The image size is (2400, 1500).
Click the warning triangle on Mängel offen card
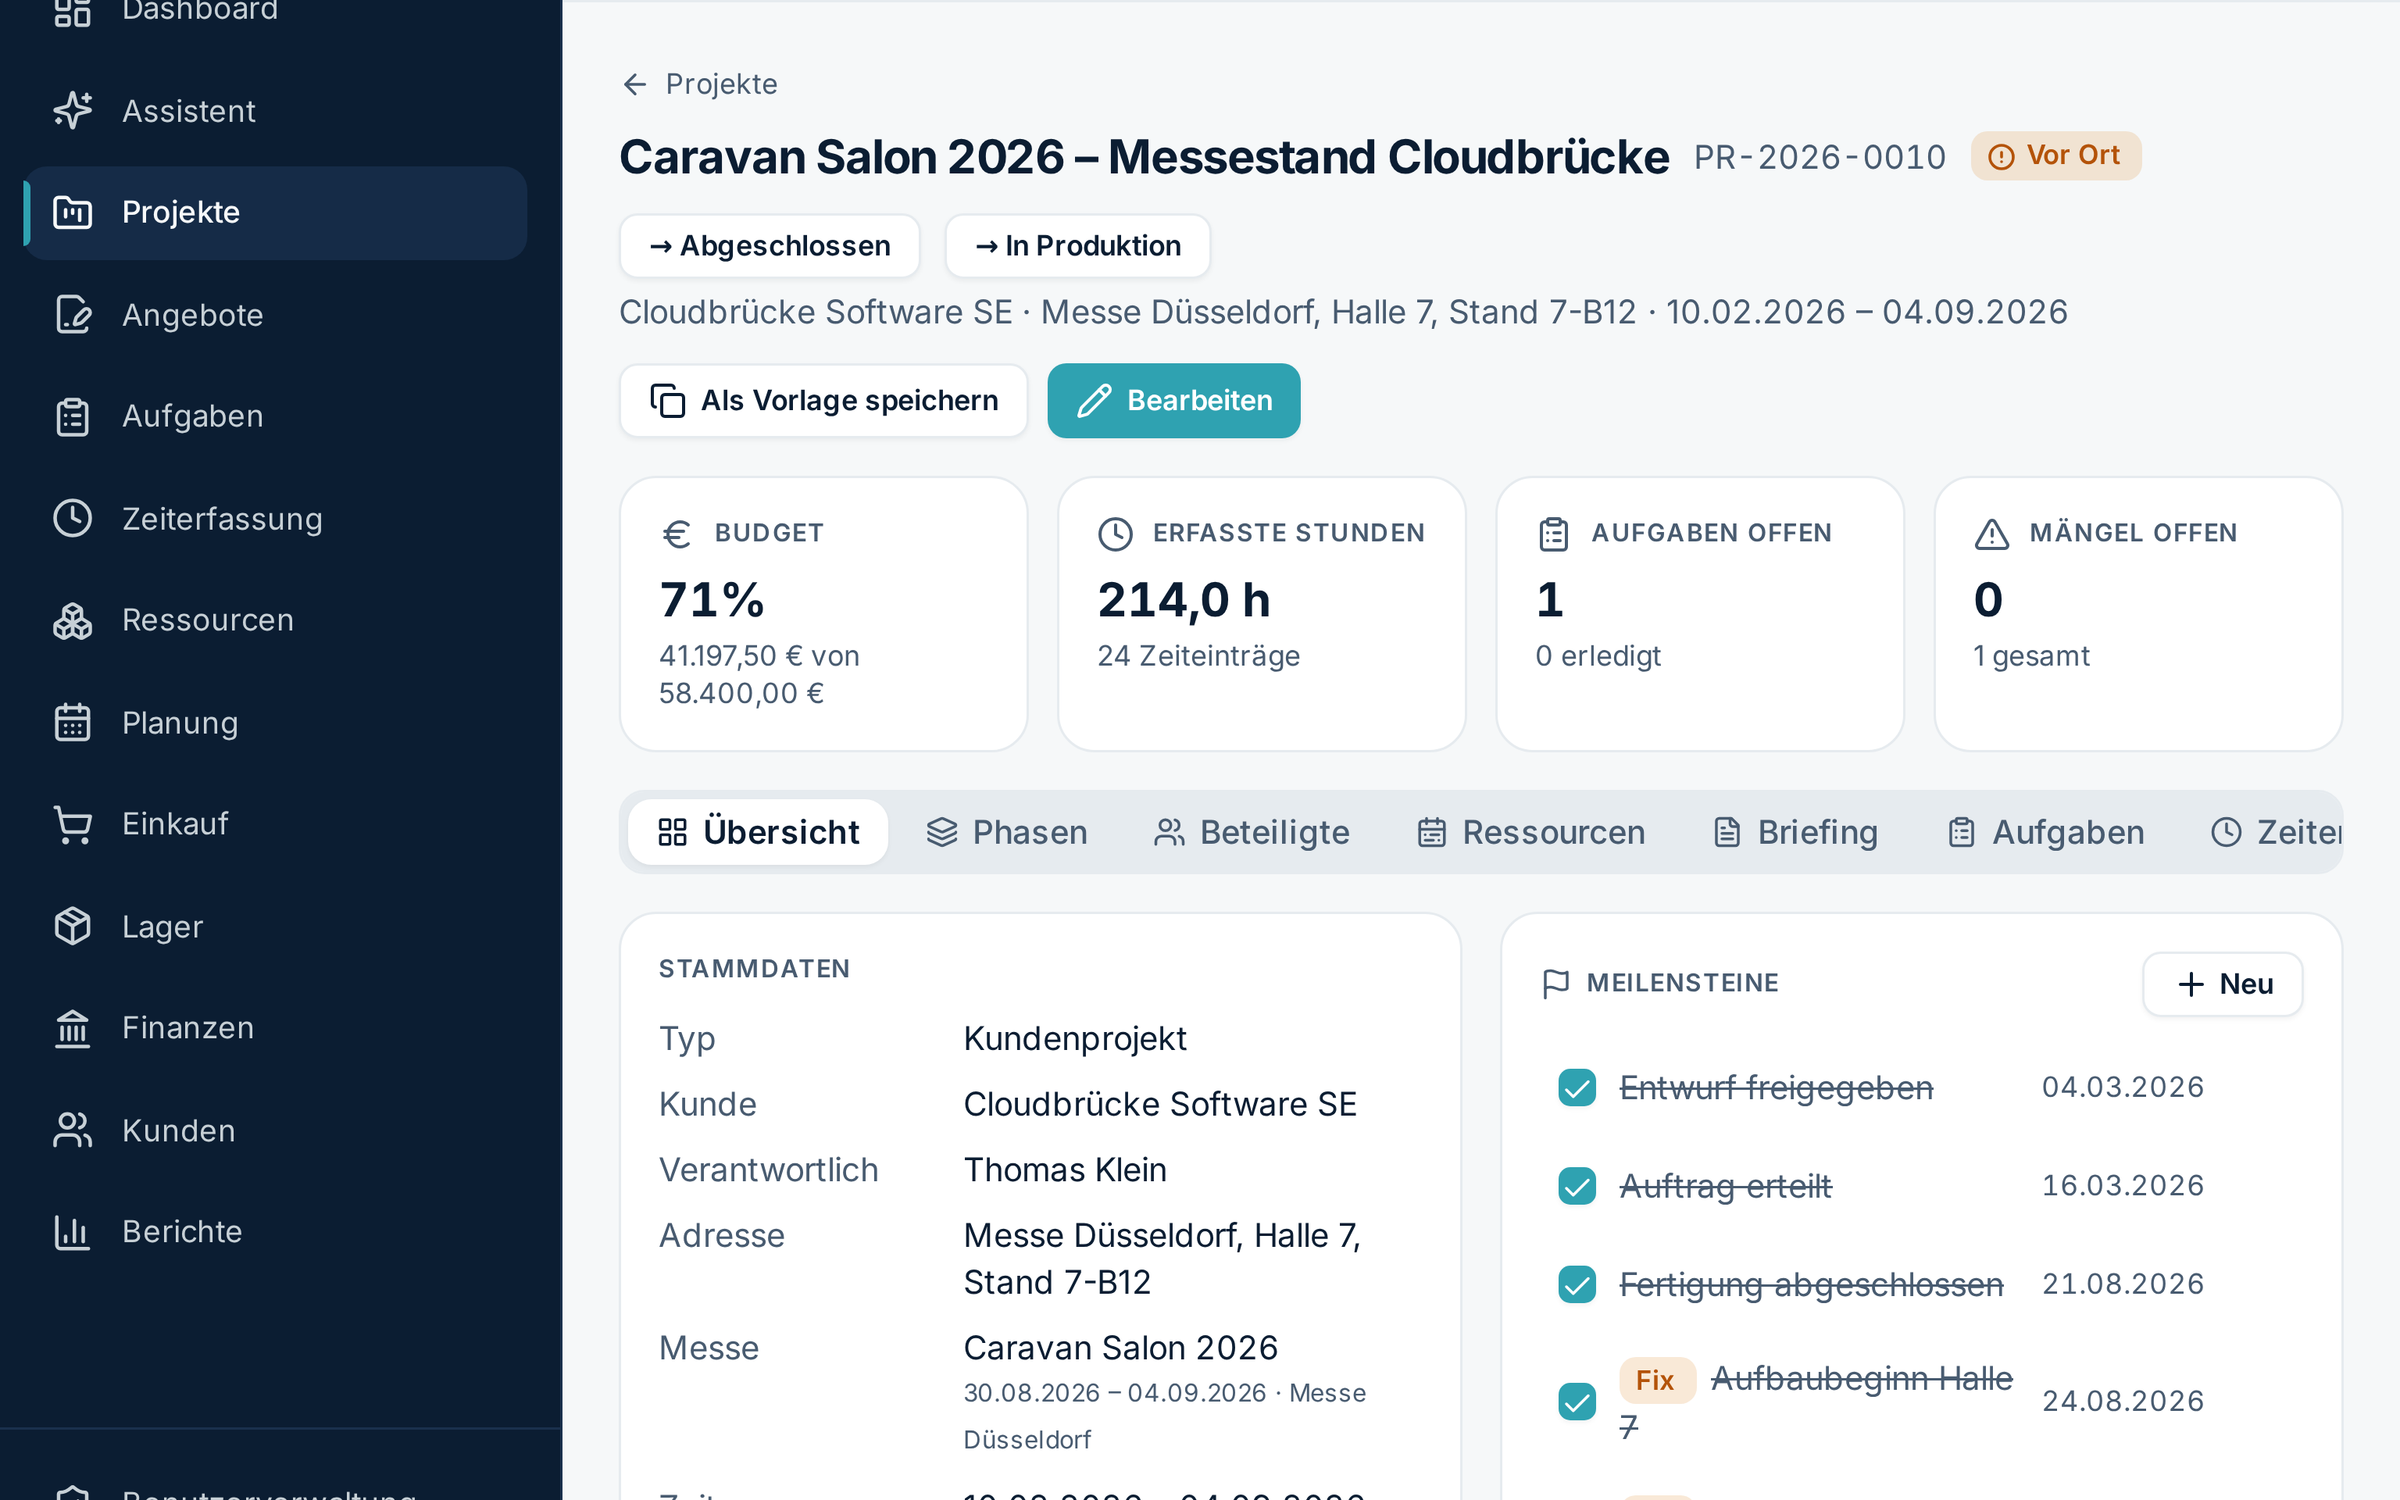tap(1992, 534)
